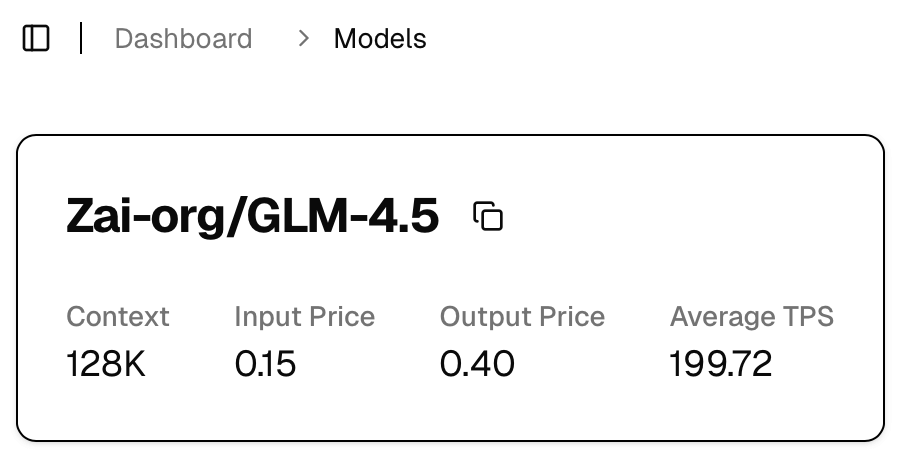918x474 pixels.
Task: Toggle the sidebar panel icon
Action: click(x=36, y=39)
